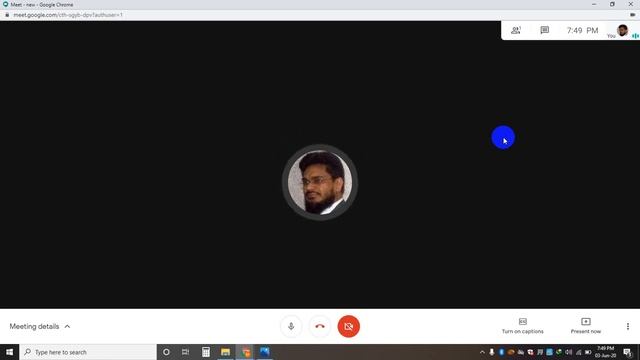Viewport: 640px width, 360px height.
Task: Click the Bluetooth tray icon
Action: (x=502, y=352)
